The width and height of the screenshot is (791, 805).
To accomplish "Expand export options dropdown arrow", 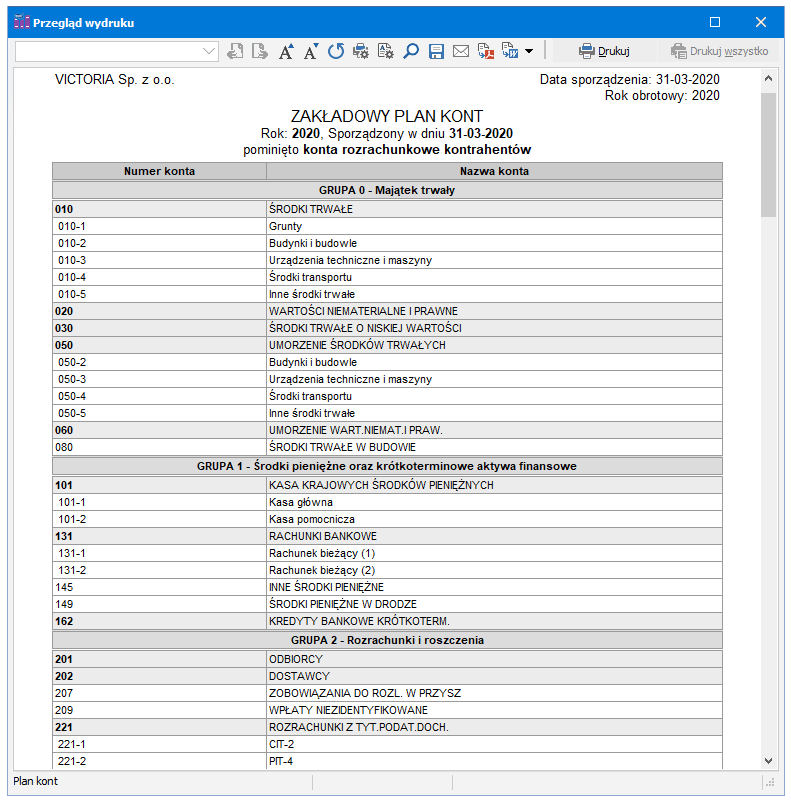I will [529, 51].
